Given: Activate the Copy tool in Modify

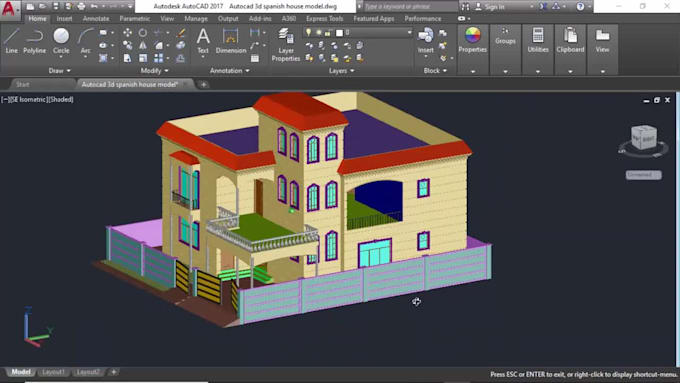Looking at the screenshot, I should (x=128, y=45).
